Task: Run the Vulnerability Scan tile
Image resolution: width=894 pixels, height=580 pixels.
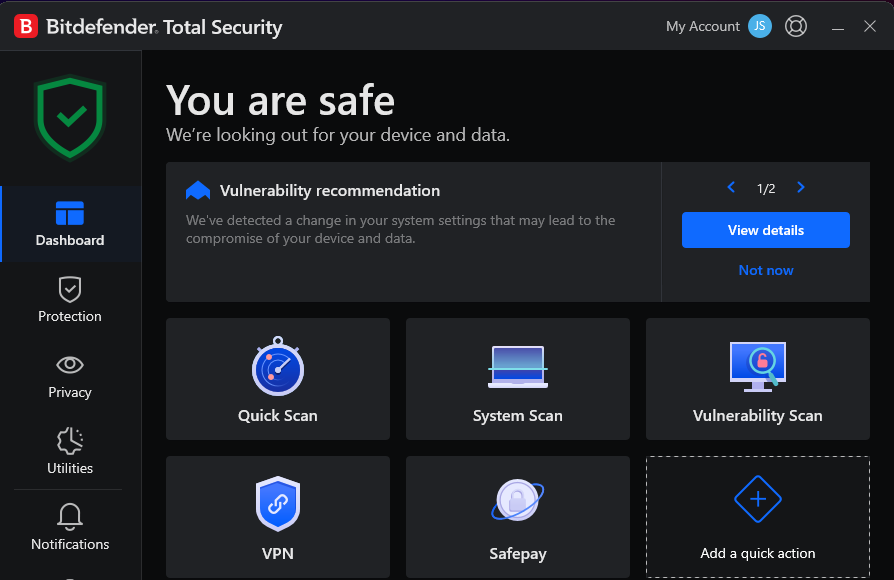Action: click(x=758, y=379)
